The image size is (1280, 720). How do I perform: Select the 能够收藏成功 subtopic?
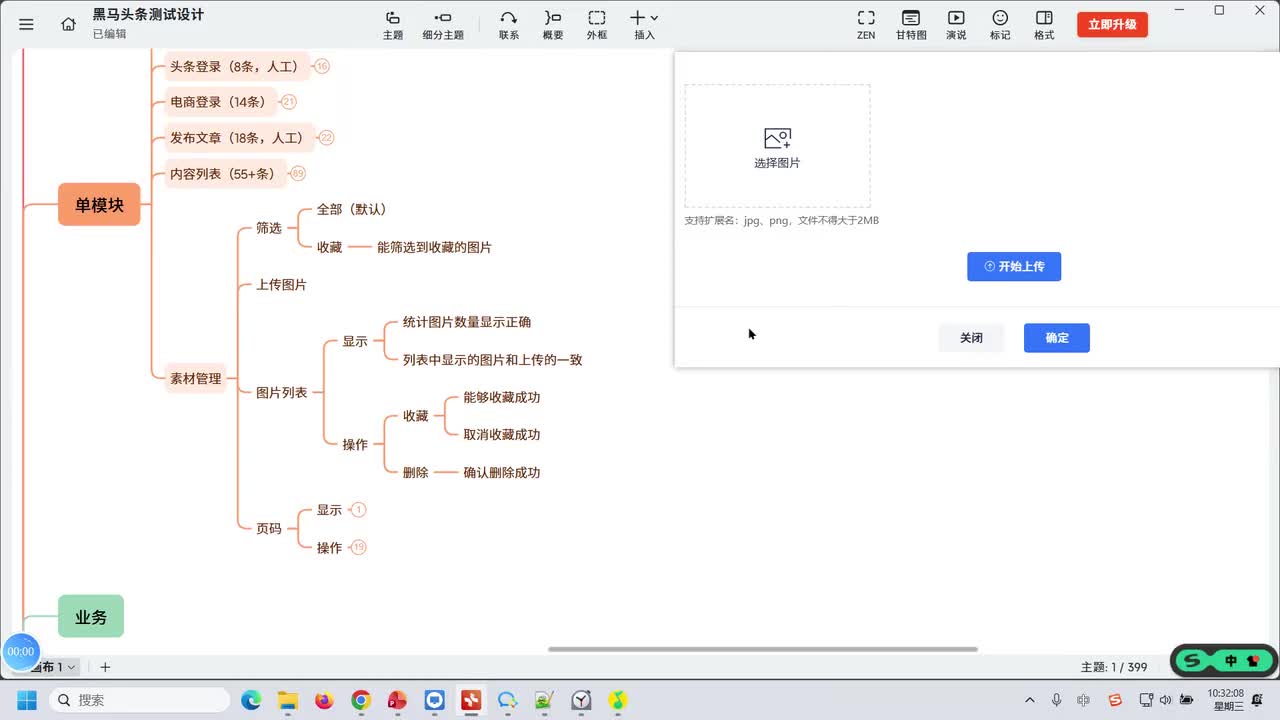point(501,397)
